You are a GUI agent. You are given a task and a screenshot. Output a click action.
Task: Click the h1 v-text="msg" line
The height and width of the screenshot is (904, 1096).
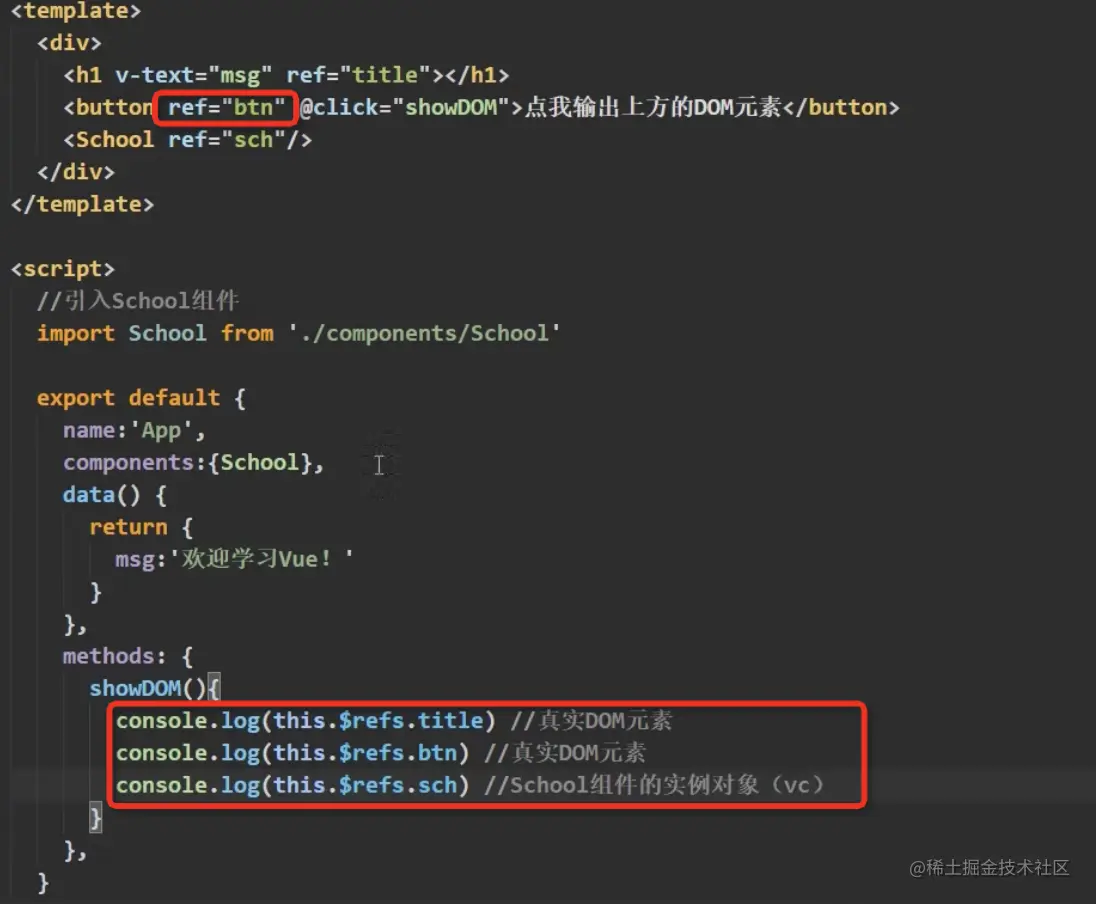point(286,75)
